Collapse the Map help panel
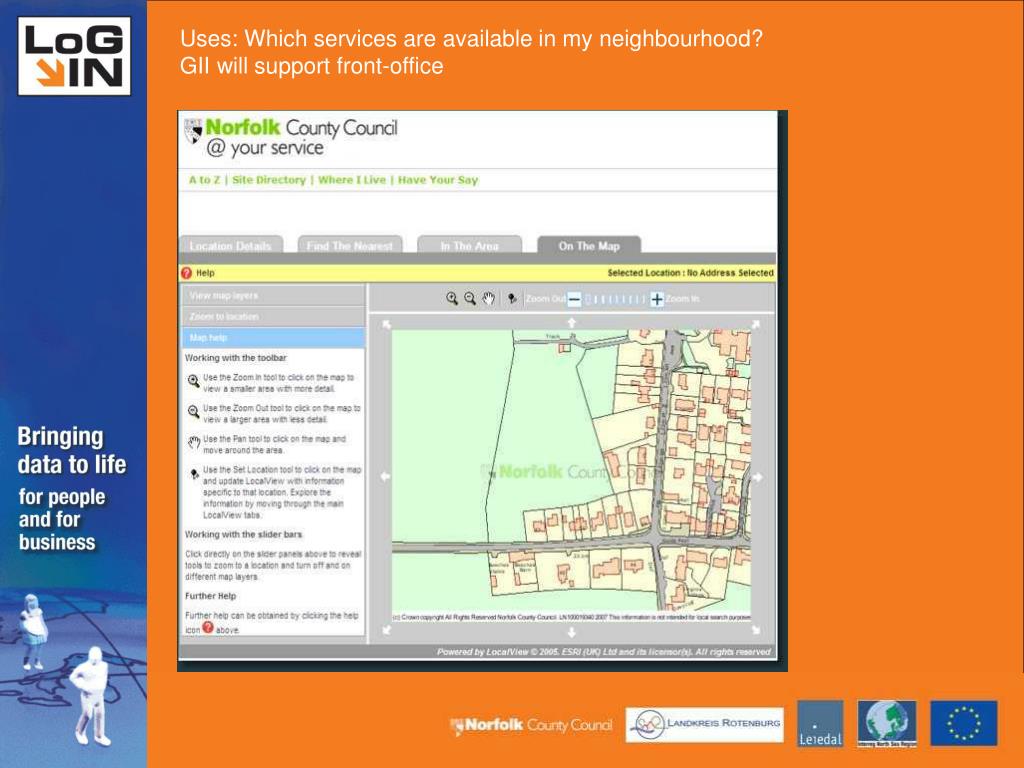The image size is (1024, 768). 273,337
